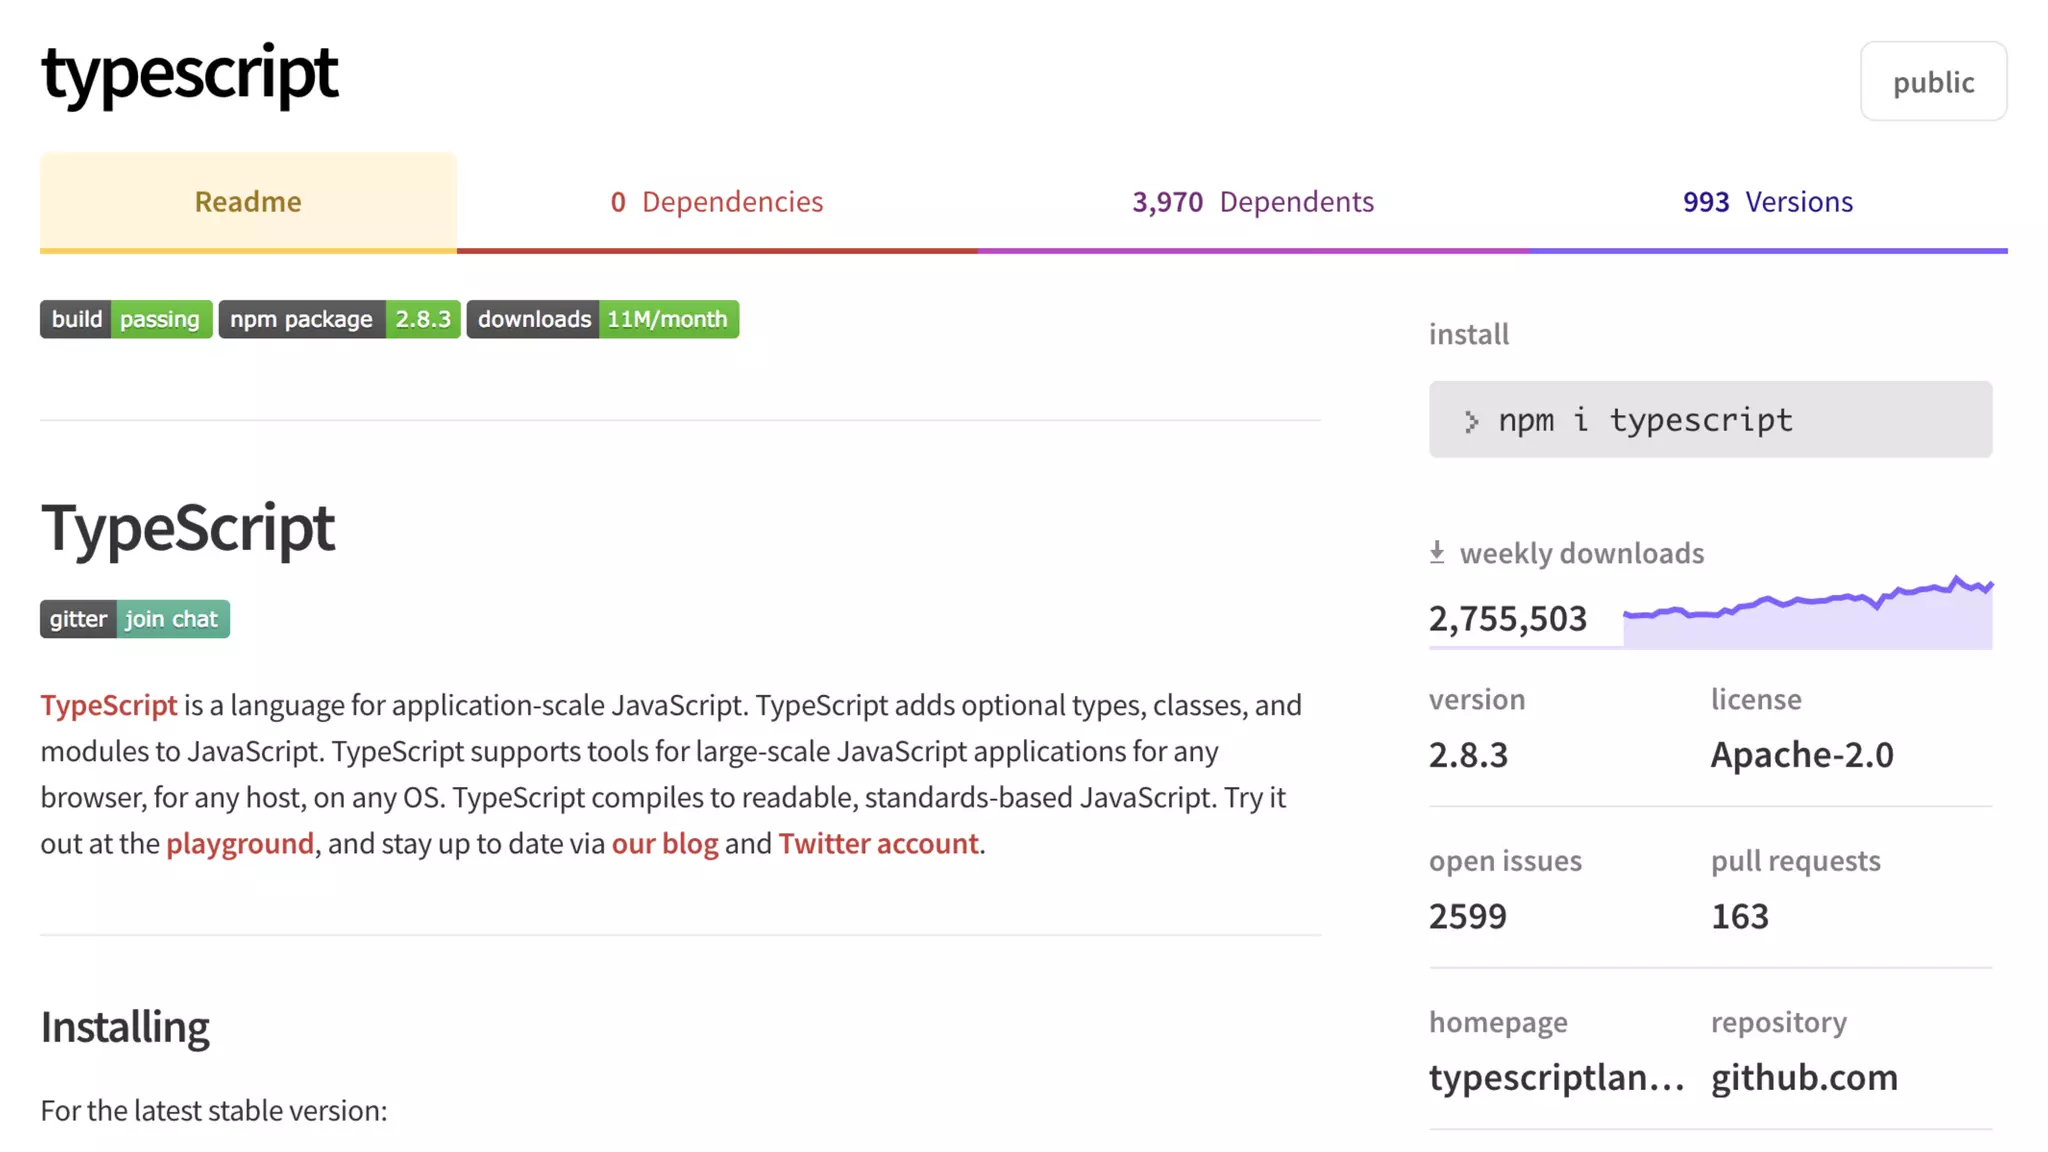Click the 2599 open issues count
The height and width of the screenshot is (1152, 2048).
[1467, 916]
